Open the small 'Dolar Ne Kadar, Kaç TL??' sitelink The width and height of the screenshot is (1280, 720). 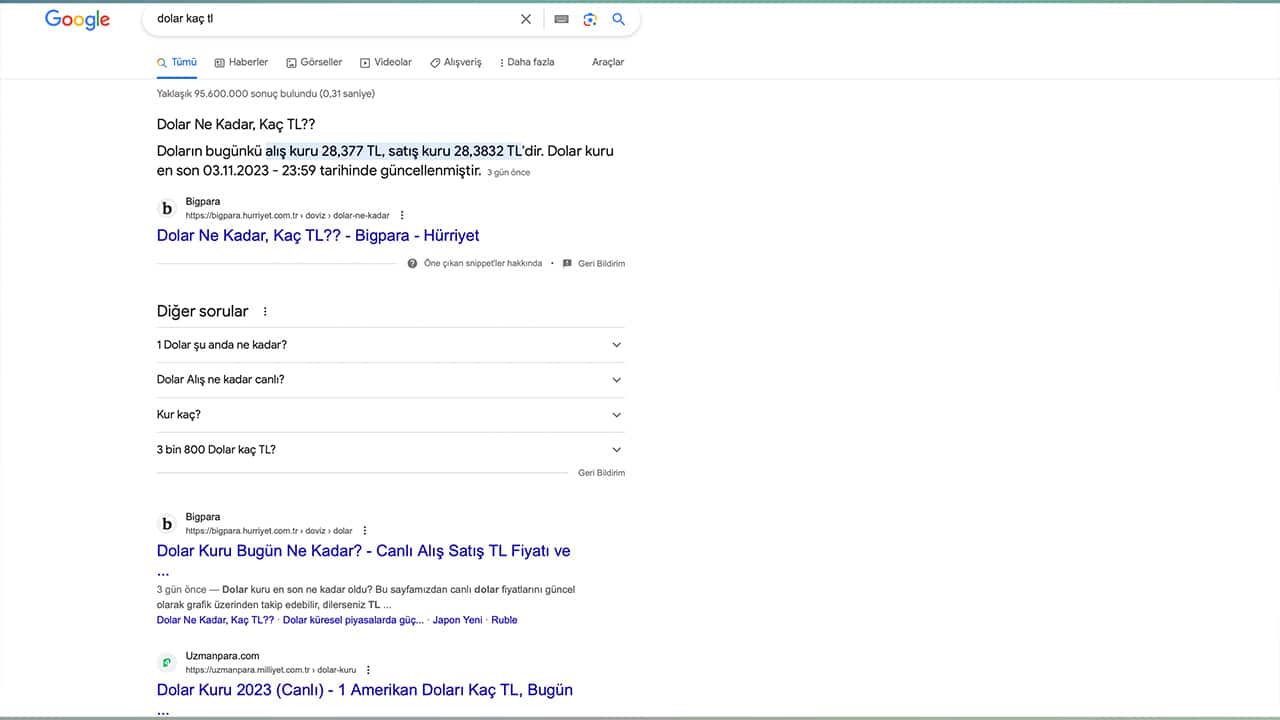click(215, 620)
